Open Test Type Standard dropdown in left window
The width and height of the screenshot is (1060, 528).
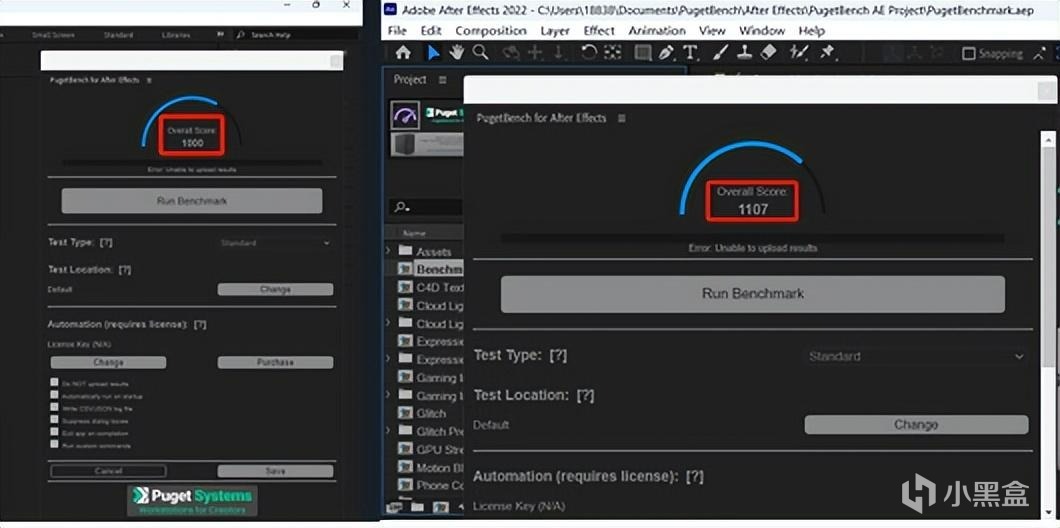(275, 243)
